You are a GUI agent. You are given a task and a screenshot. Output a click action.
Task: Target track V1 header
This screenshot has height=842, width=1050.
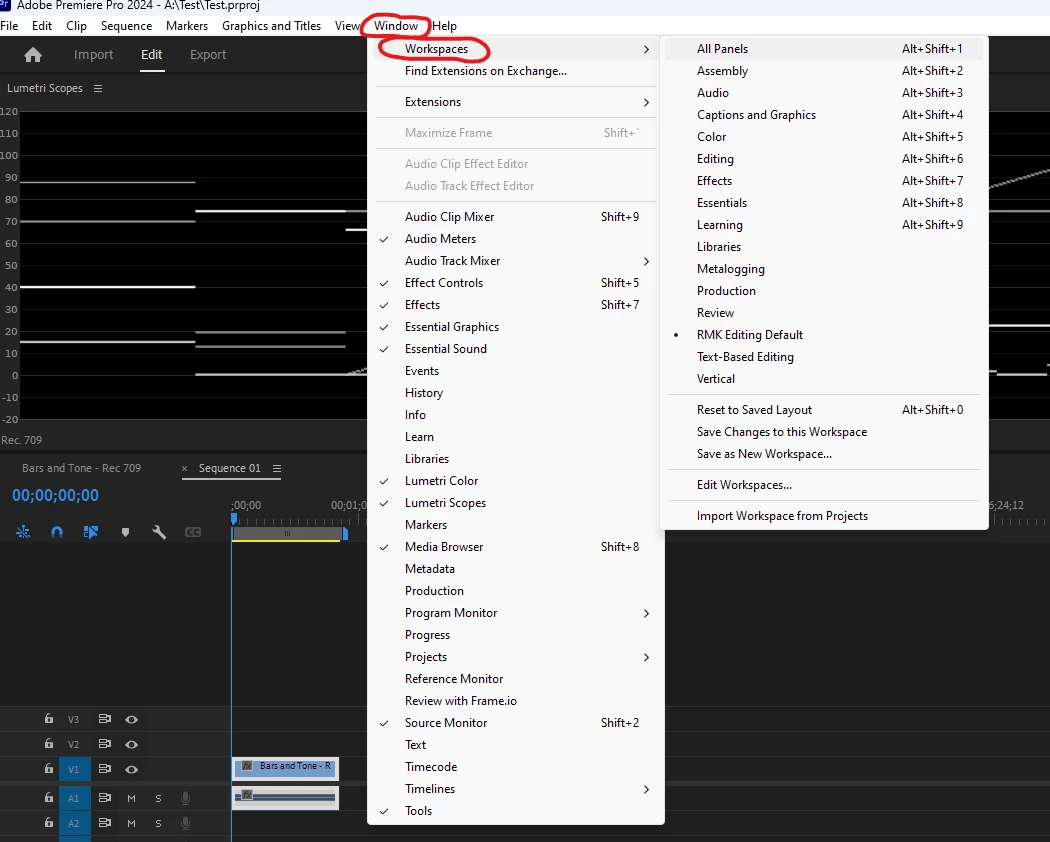[x=74, y=769]
